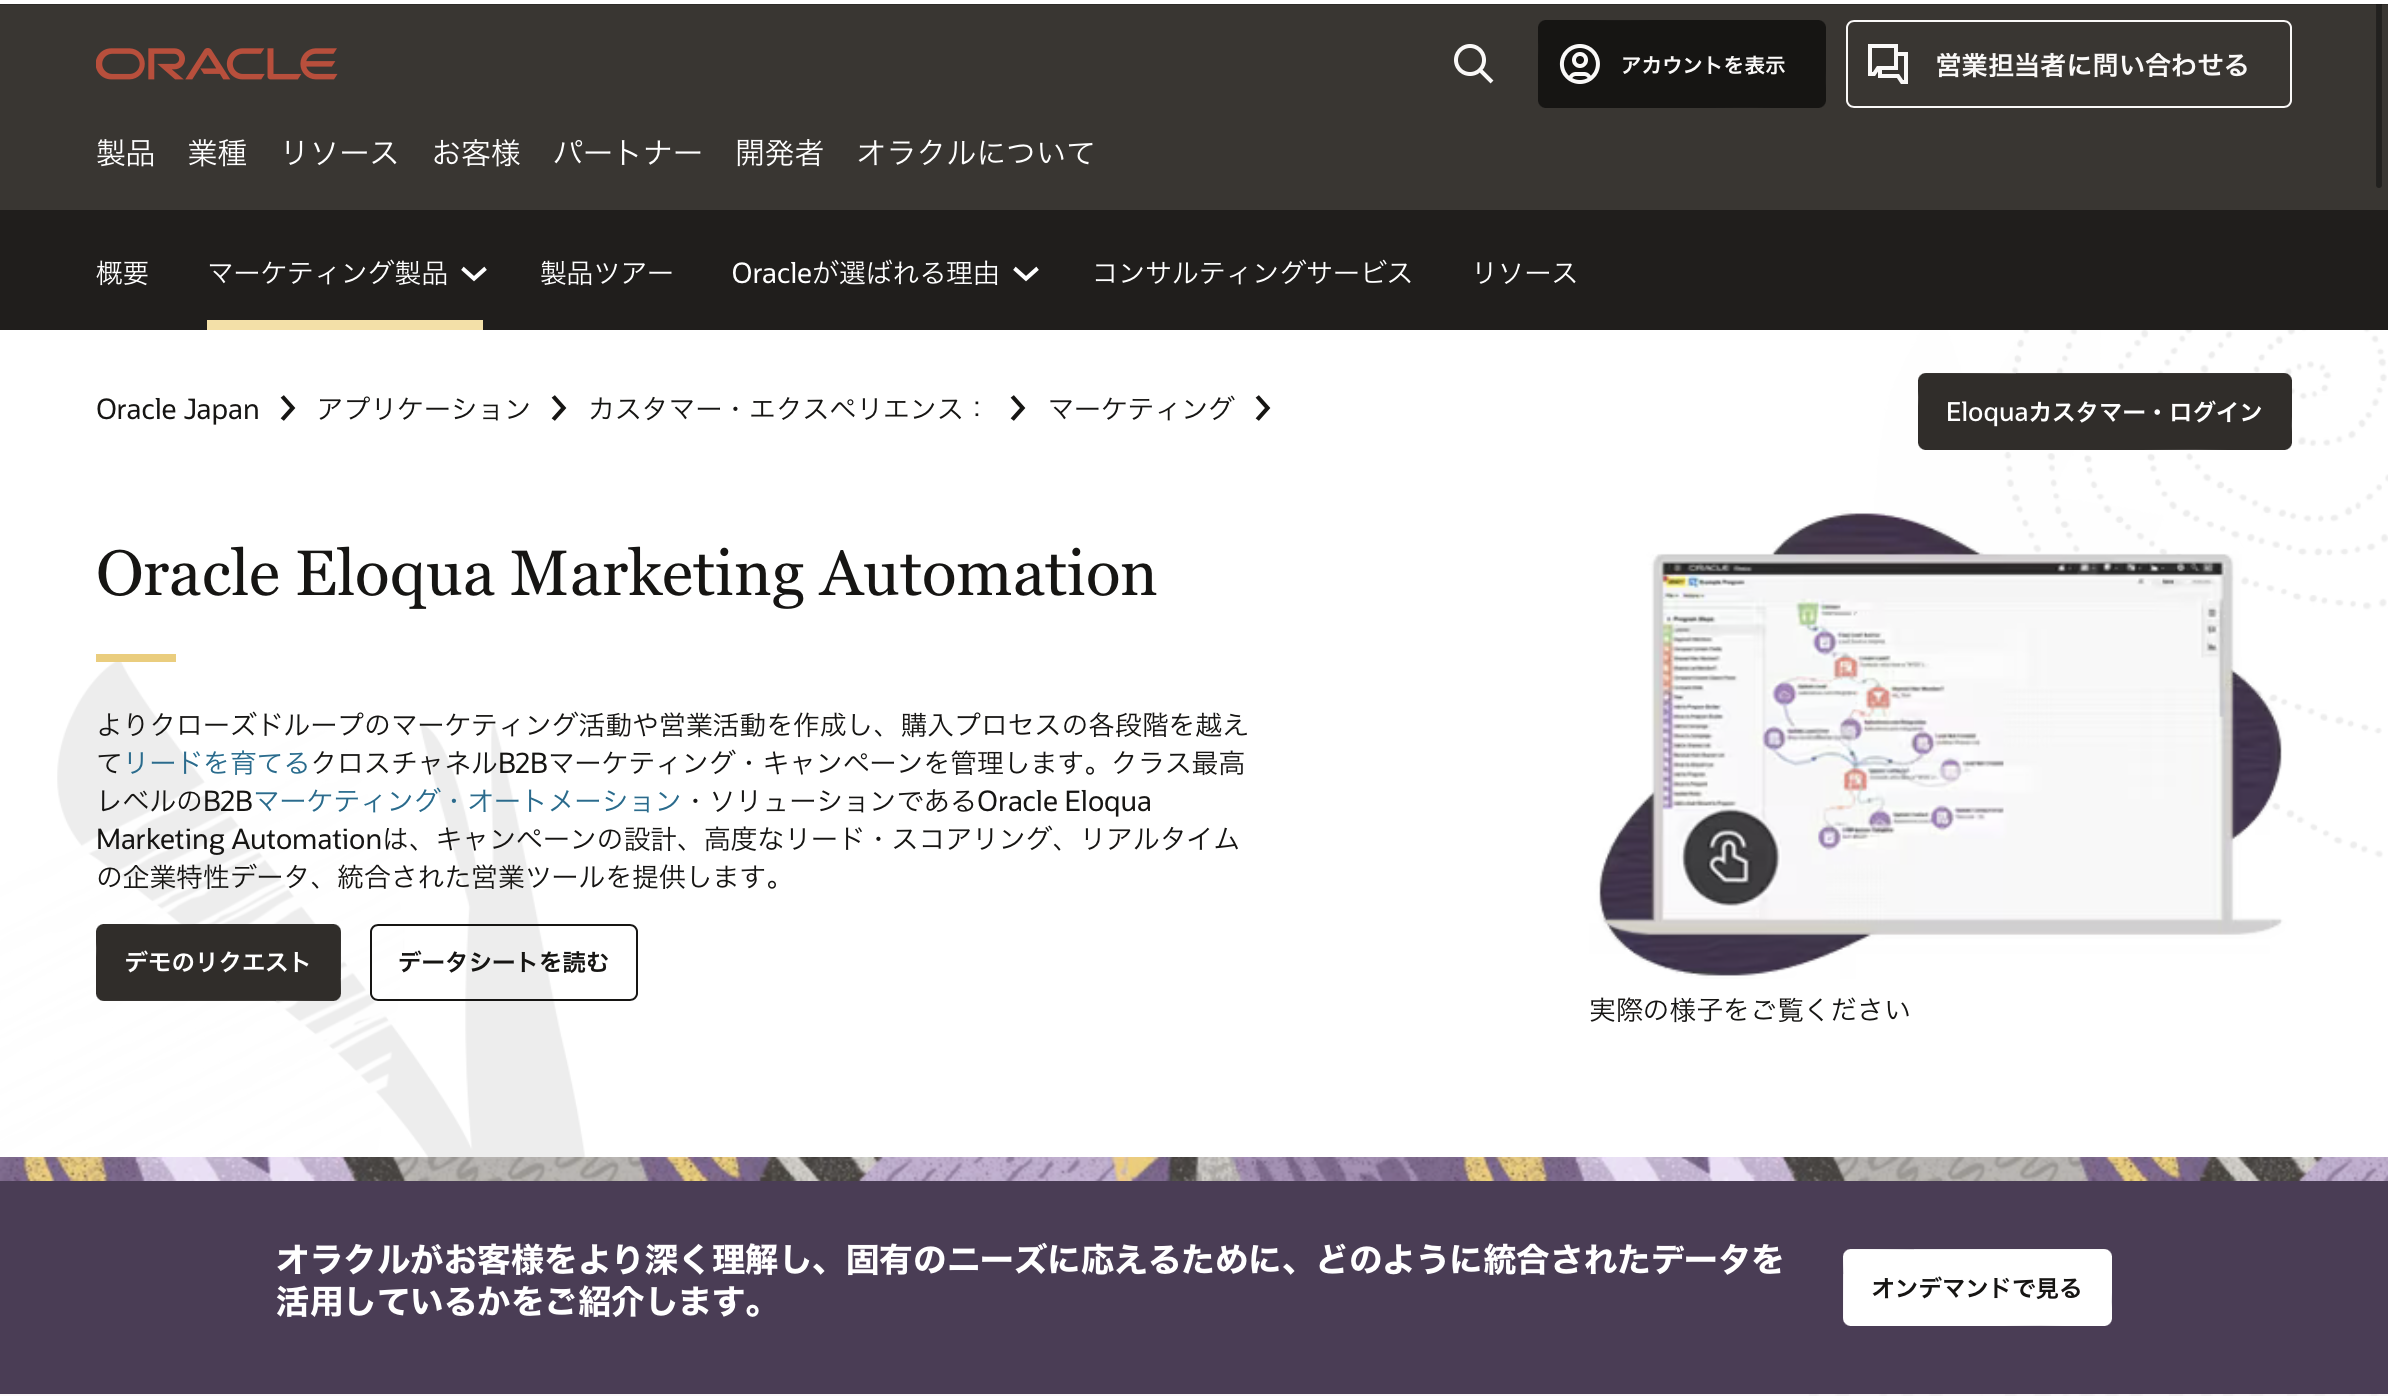The width and height of the screenshot is (2388, 1396).
Task: Open the リソース main menu item
Action: pyautogui.click(x=339, y=153)
